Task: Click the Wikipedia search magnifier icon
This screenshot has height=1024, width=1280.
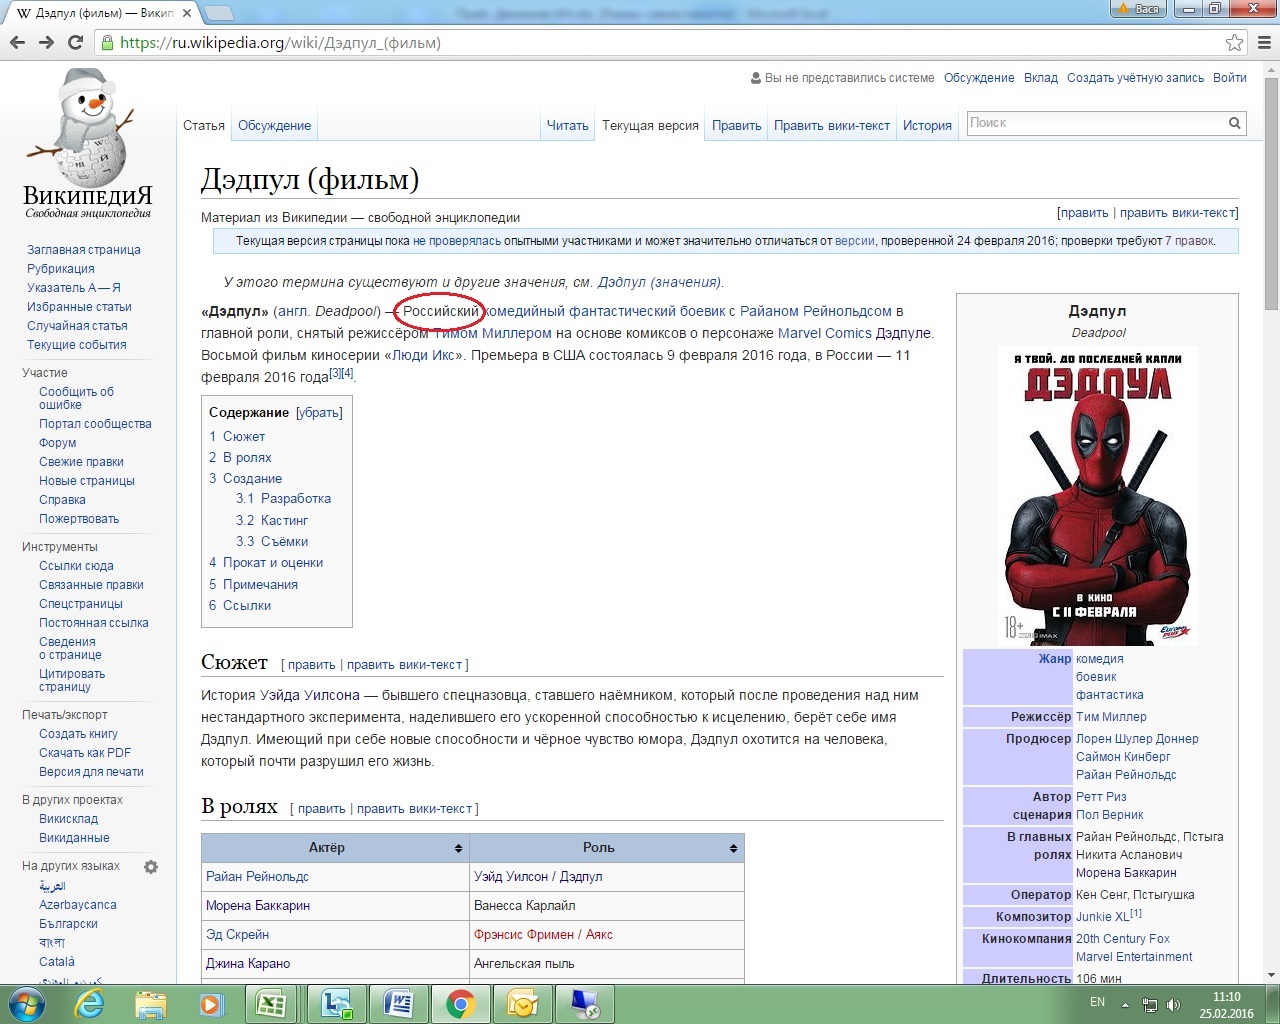Action: 1235,123
